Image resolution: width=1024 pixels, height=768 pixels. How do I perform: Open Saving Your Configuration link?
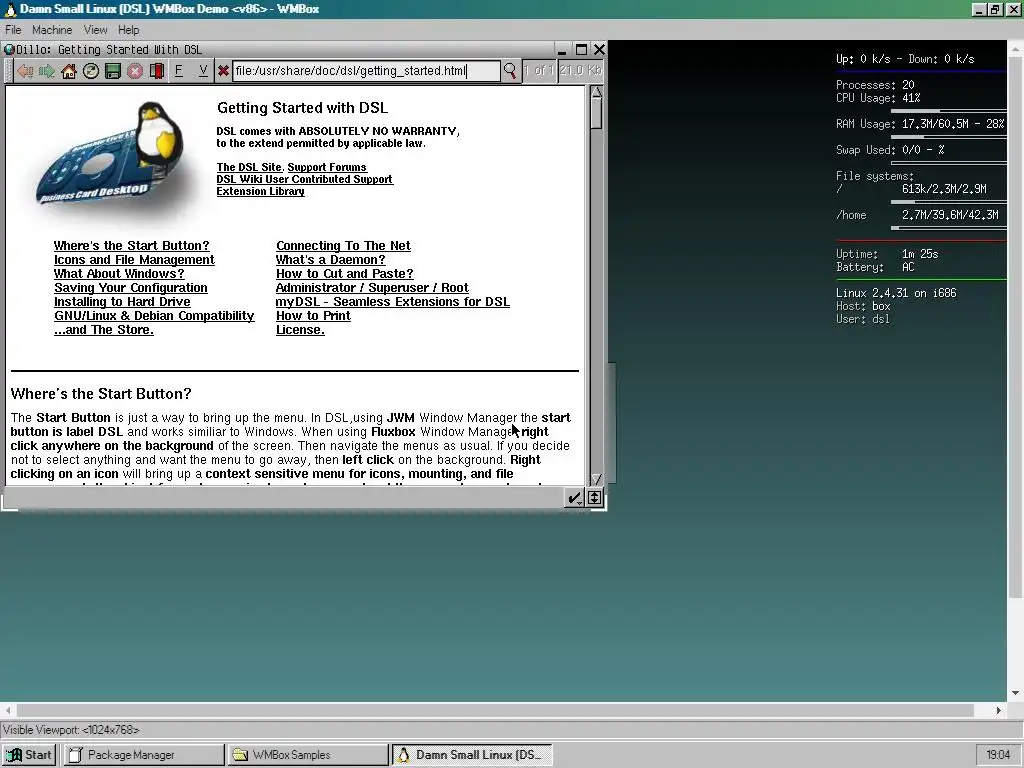(x=131, y=288)
